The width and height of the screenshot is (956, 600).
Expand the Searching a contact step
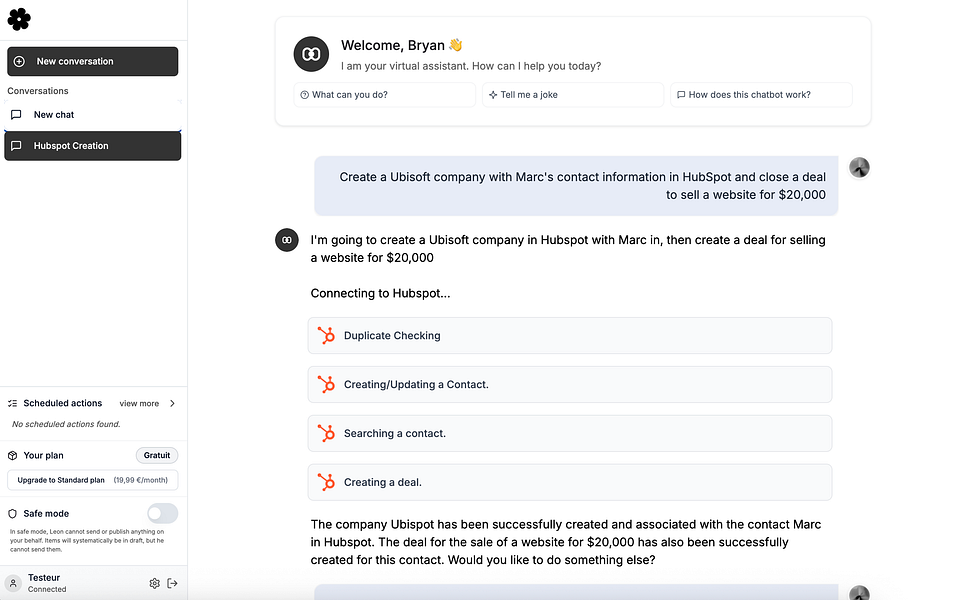pos(569,433)
